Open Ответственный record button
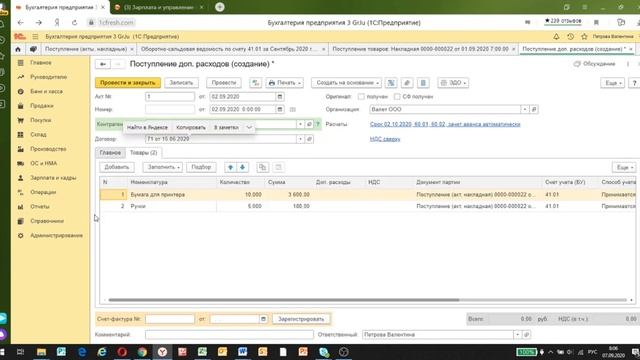640x360 pixels. [526, 335]
